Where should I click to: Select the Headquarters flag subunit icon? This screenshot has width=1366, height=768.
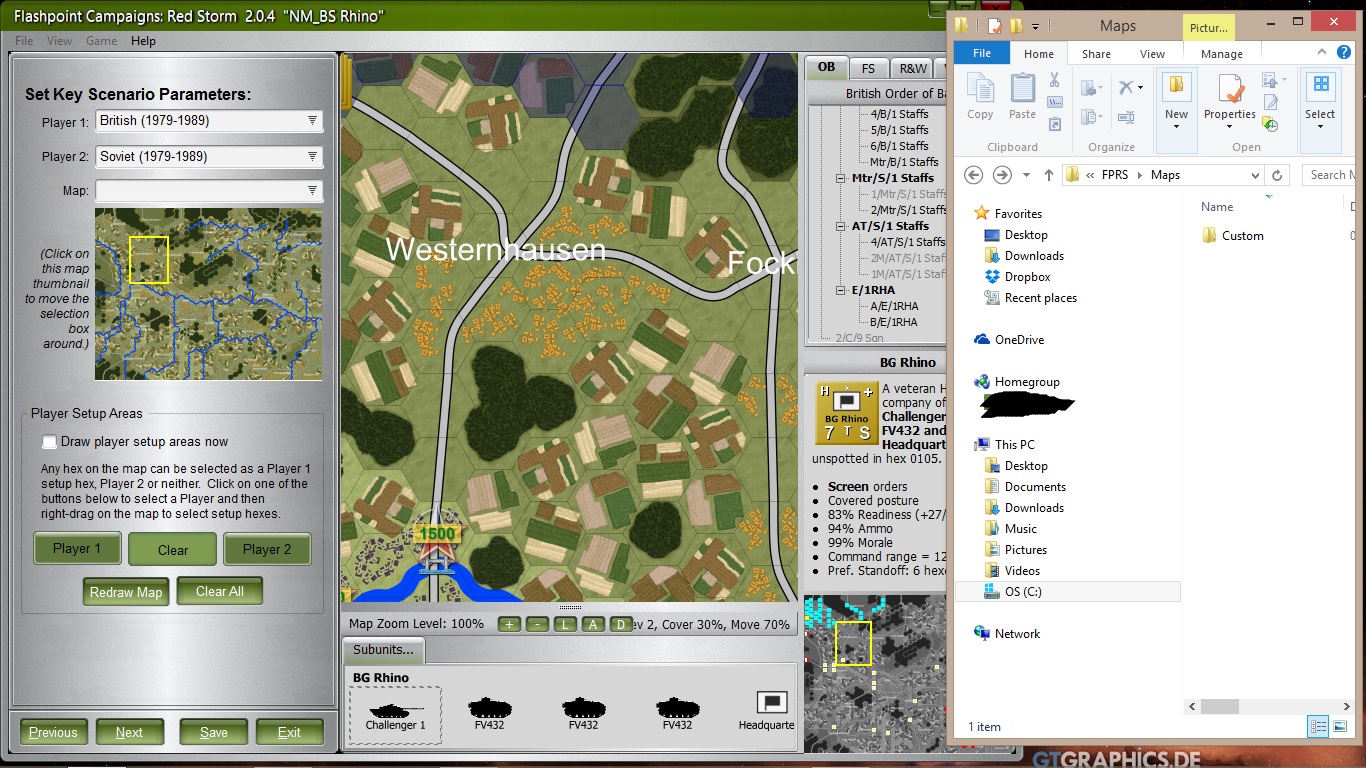click(772, 702)
